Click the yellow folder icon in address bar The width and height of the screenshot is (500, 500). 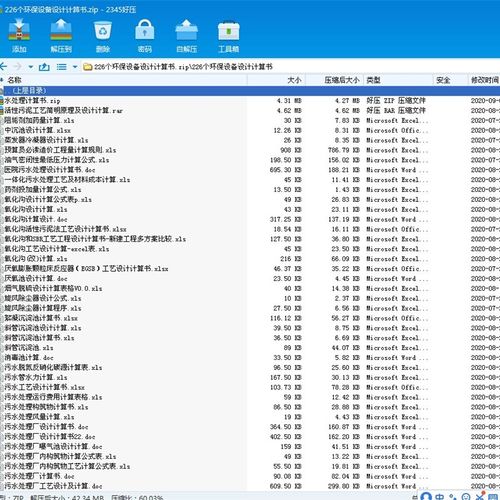(88, 67)
